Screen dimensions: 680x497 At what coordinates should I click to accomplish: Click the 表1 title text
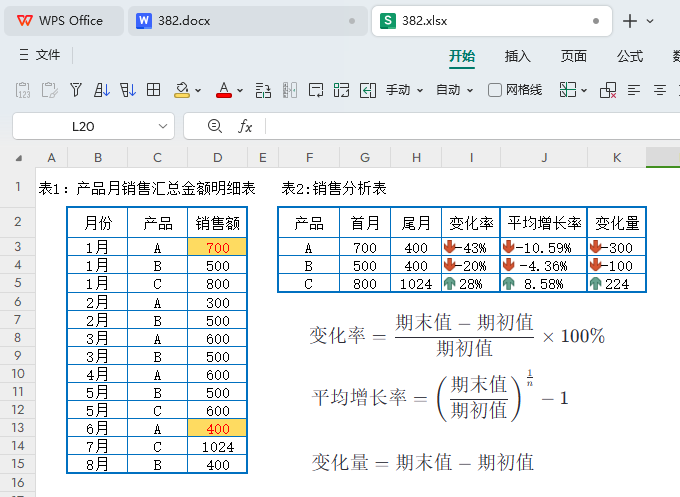[x=147, y=188]
